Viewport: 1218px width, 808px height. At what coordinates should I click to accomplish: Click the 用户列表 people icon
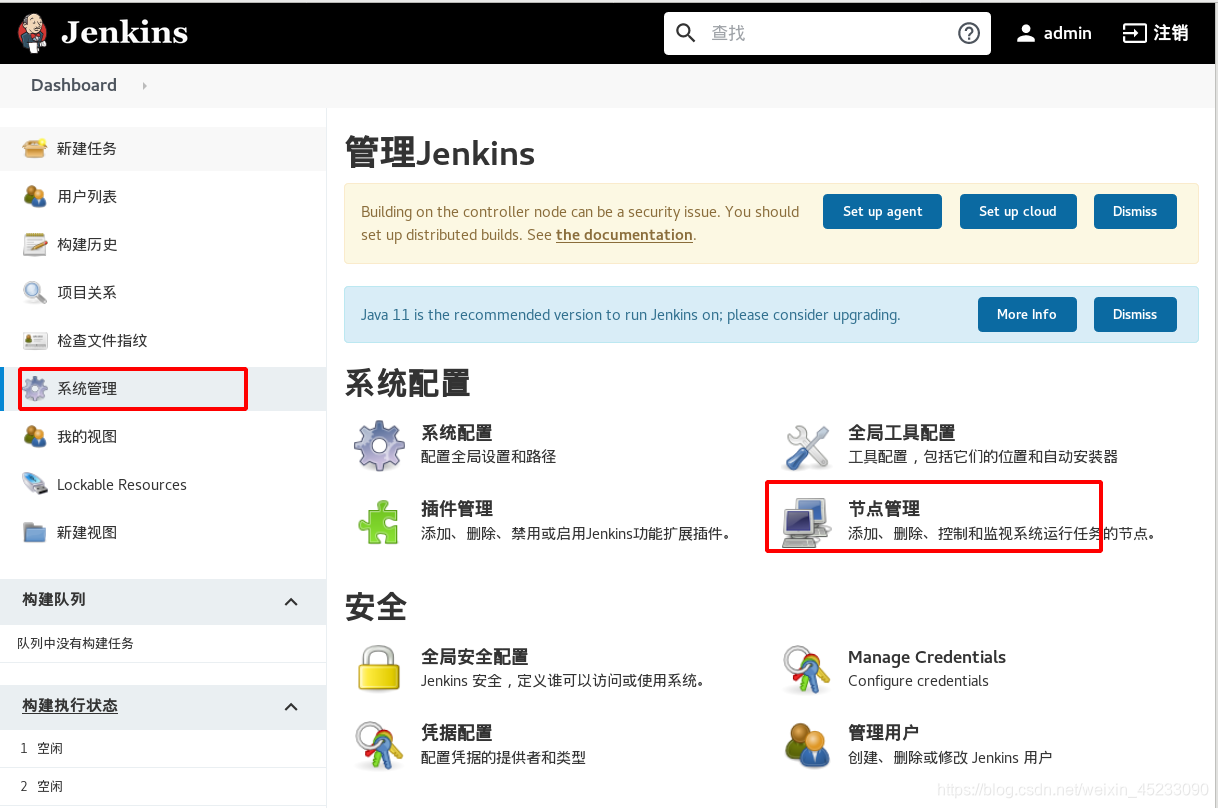(35, 196)
